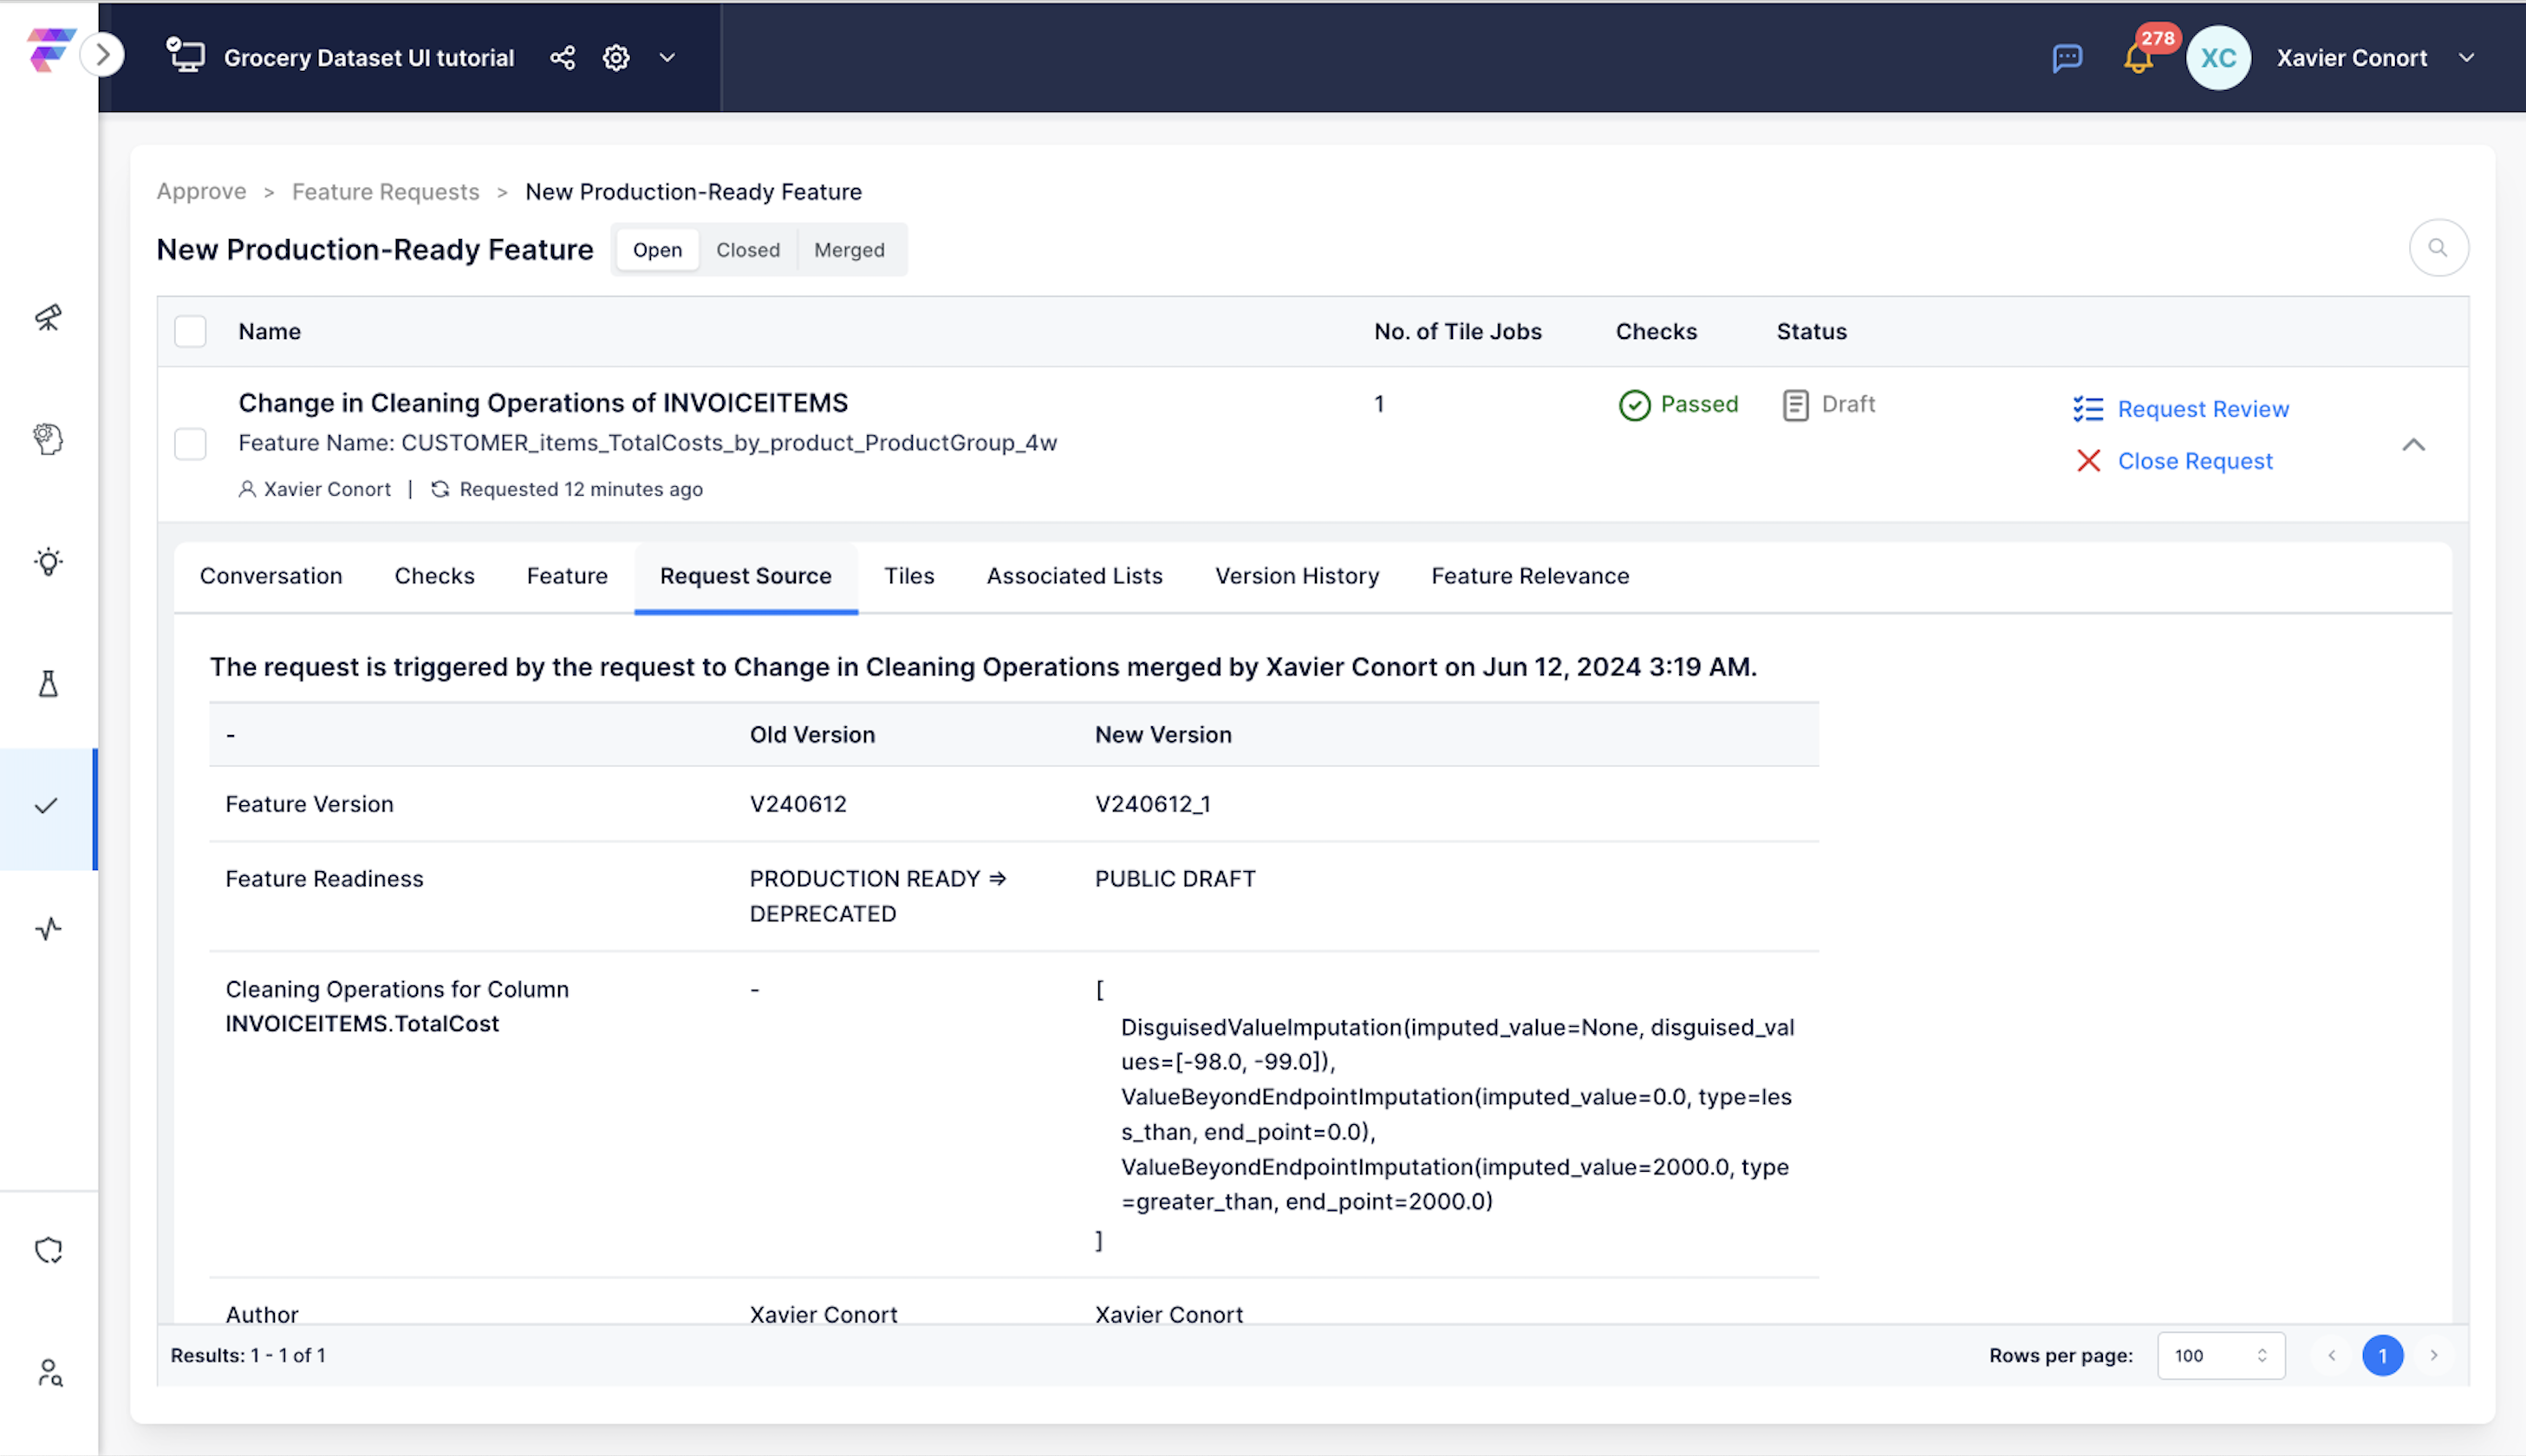Screen dimensions: 2526x1456
Task: Open the telescope sidebar icon
Action: [x=48, y=318]
